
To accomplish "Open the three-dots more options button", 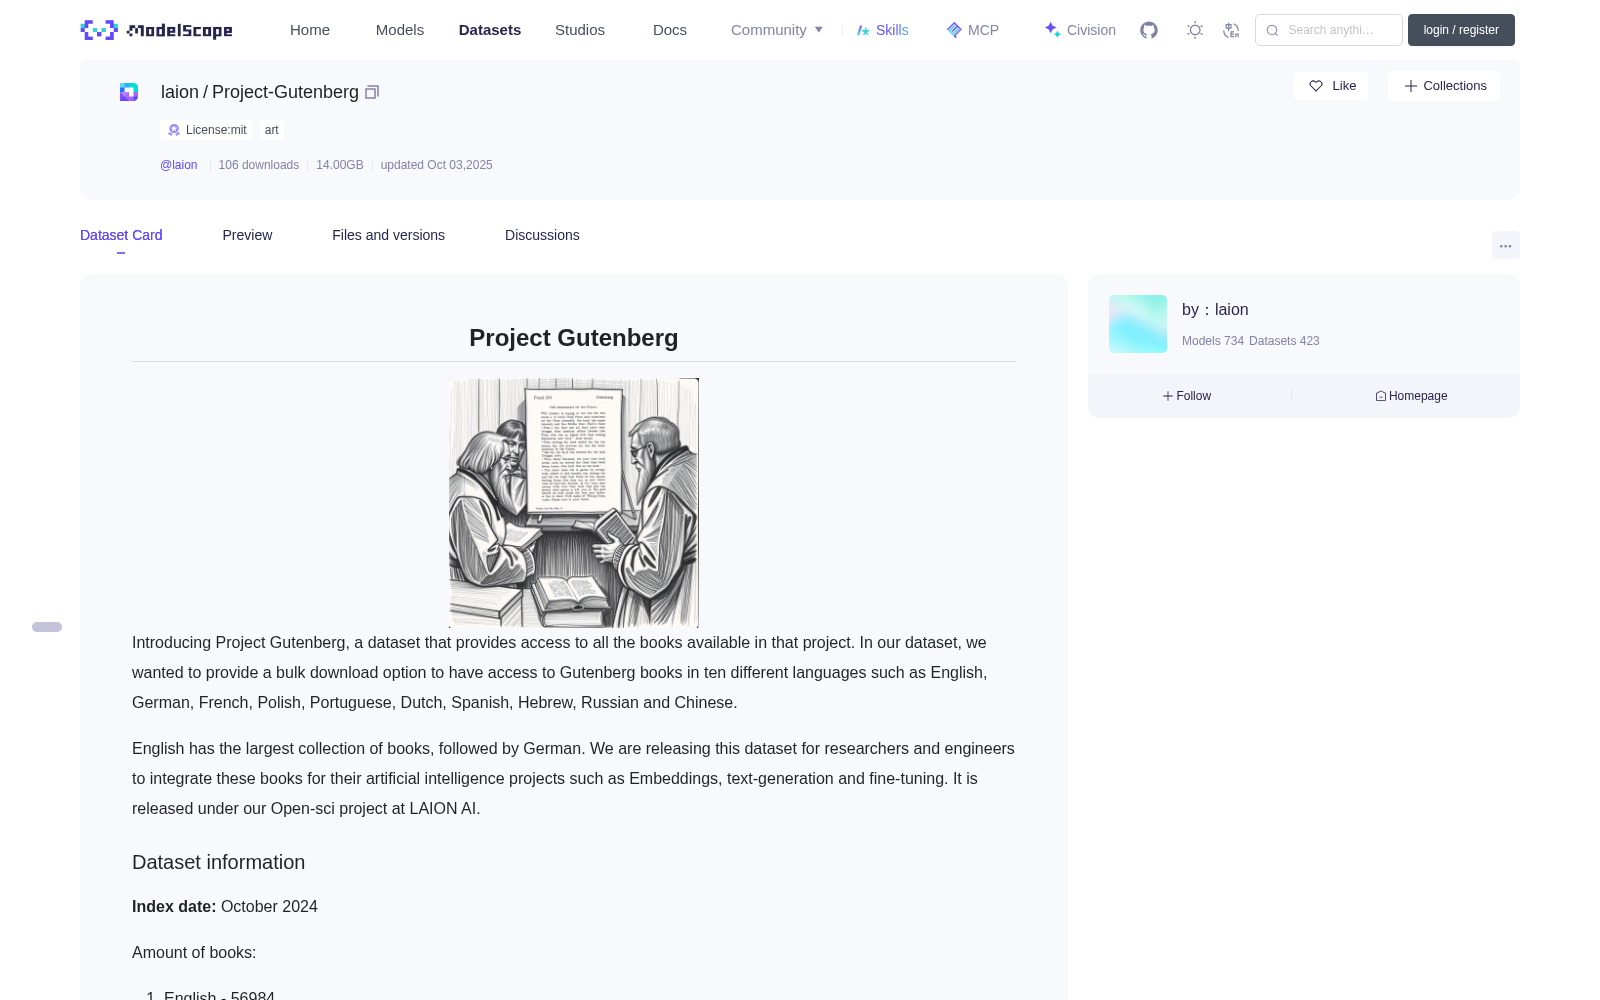I will [x=1505, y=245].
